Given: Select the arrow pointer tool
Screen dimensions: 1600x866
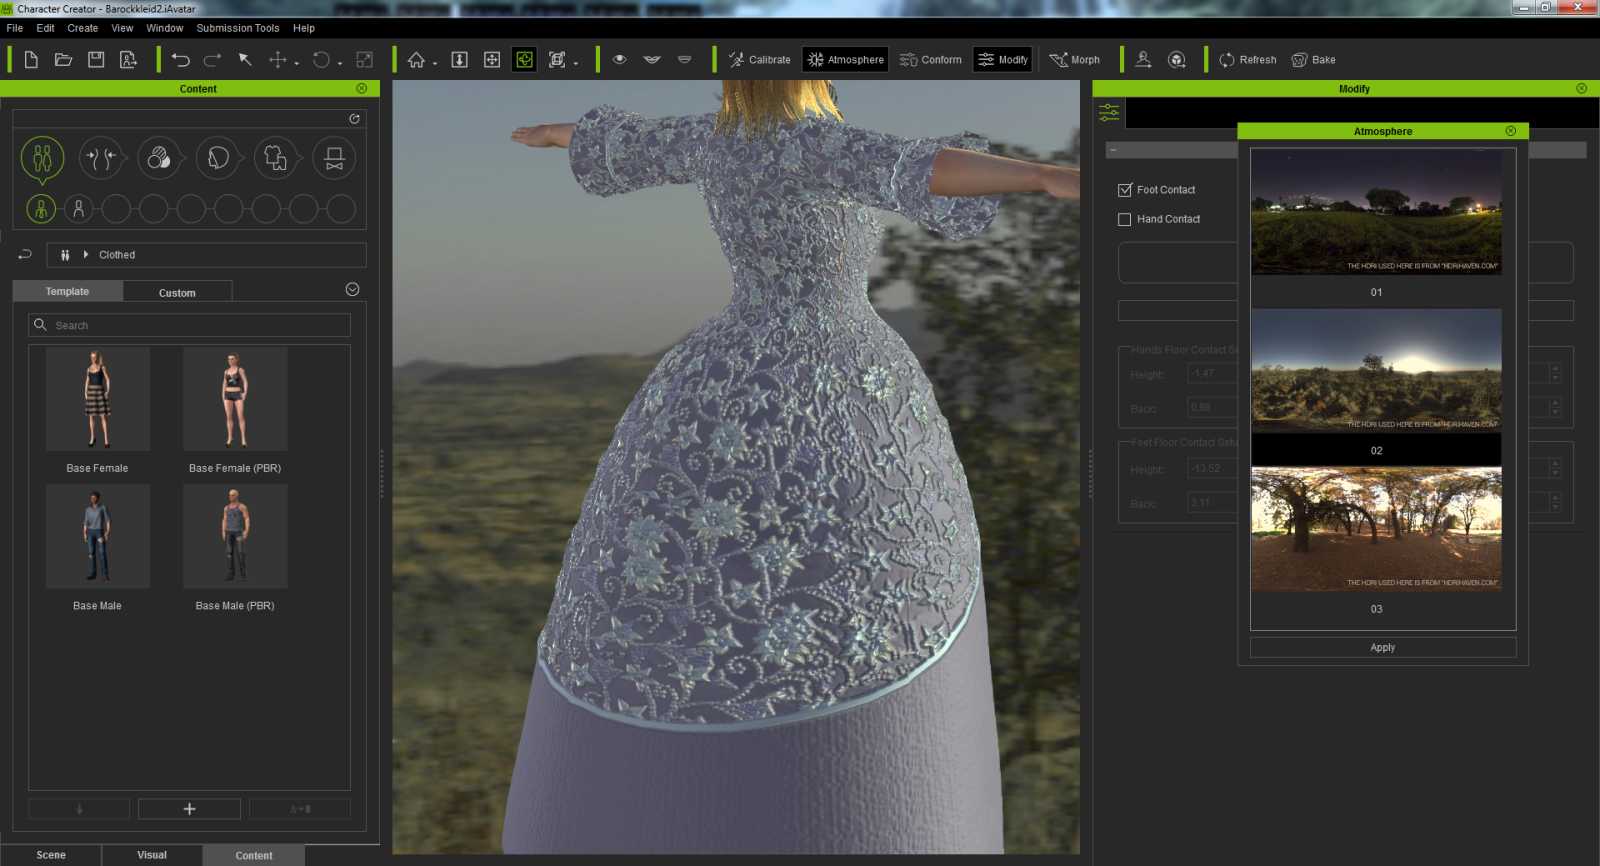Looking at the screenshot, I should click(x=245, y=60).
